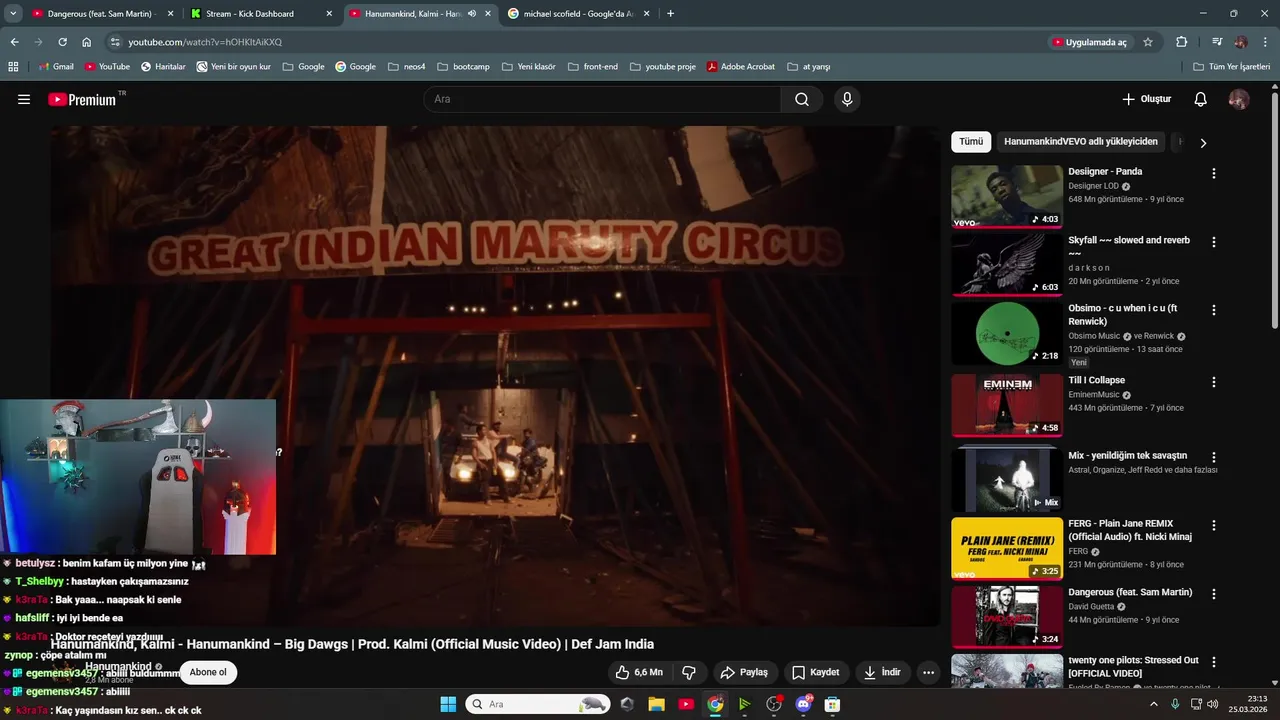Open a new browser tab
Viewport: 1280px width, 720px height.
(670, 14)
